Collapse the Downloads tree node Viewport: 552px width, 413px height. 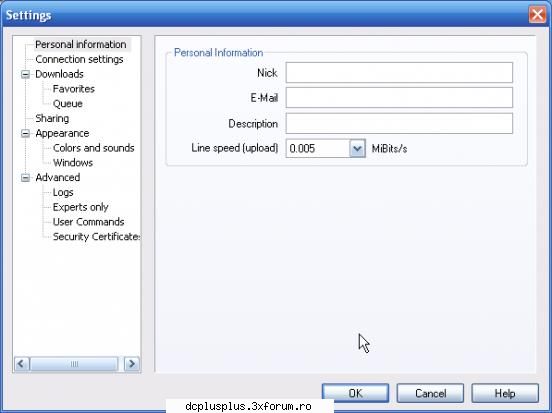point(25,74)
